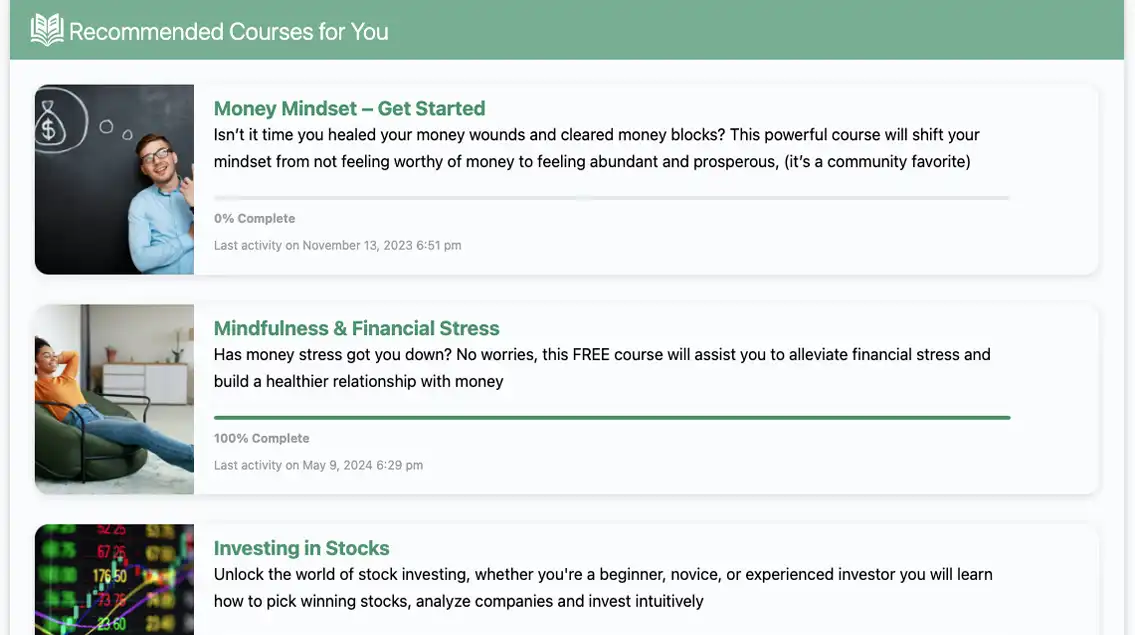This screenshot has height=635, width=1135.
Task: Select the Money Mindset course card
Action: tap(567, 180)
